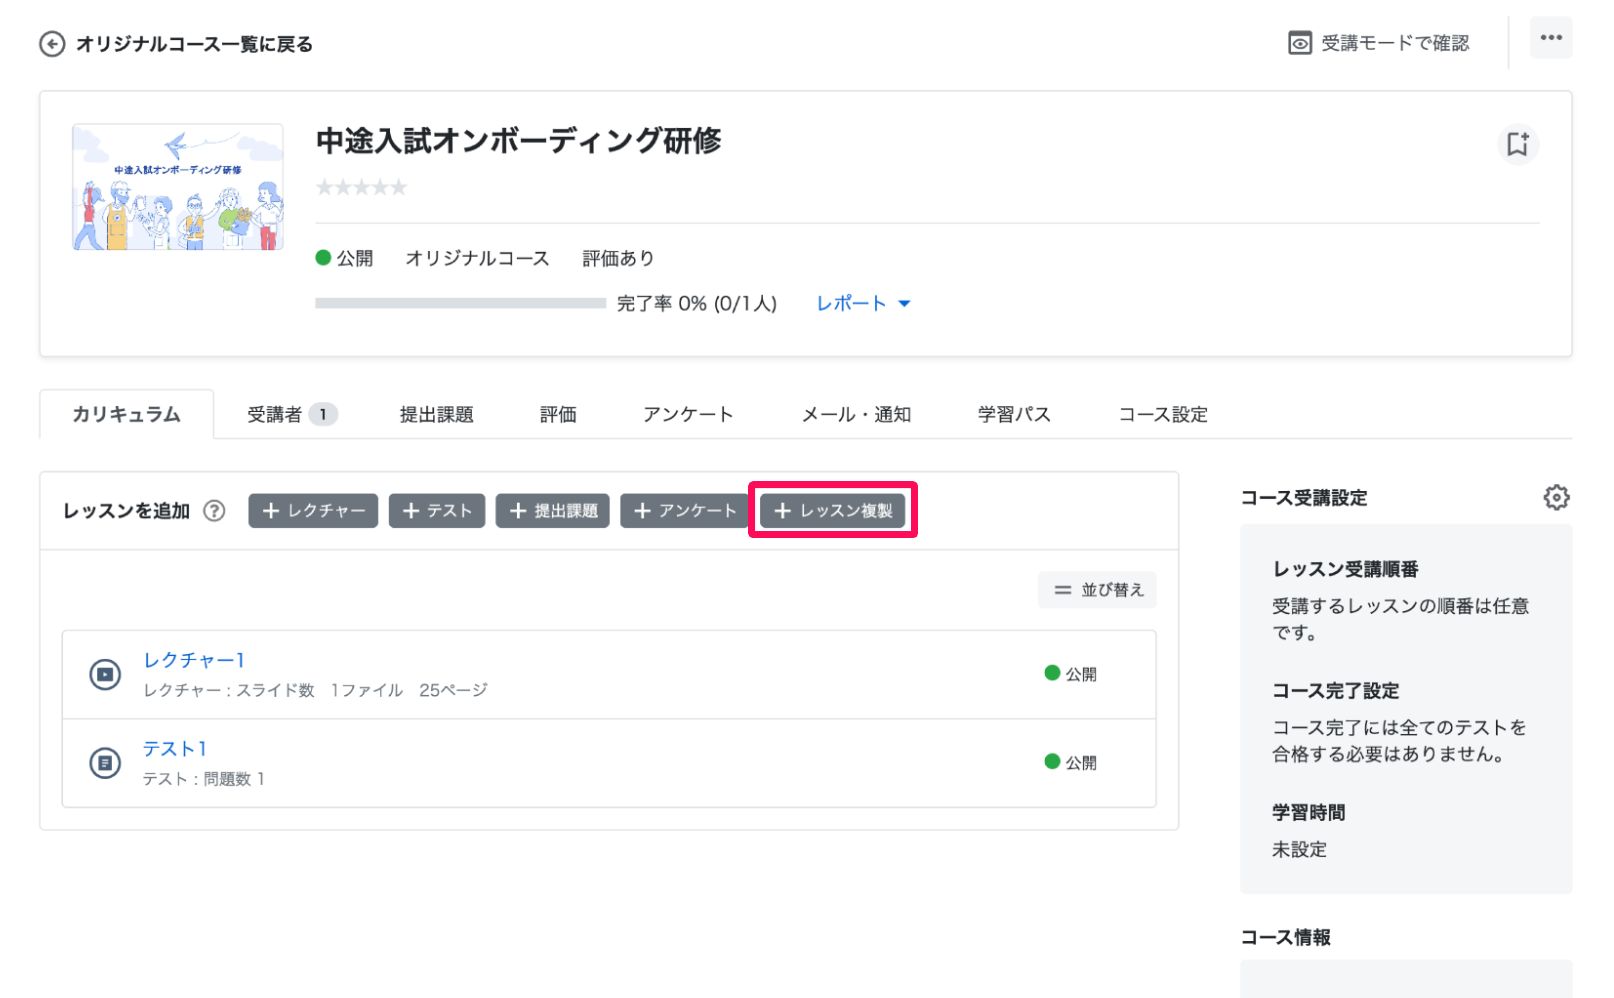Click the help question mark beside レッスンを追加

(214, 511)
